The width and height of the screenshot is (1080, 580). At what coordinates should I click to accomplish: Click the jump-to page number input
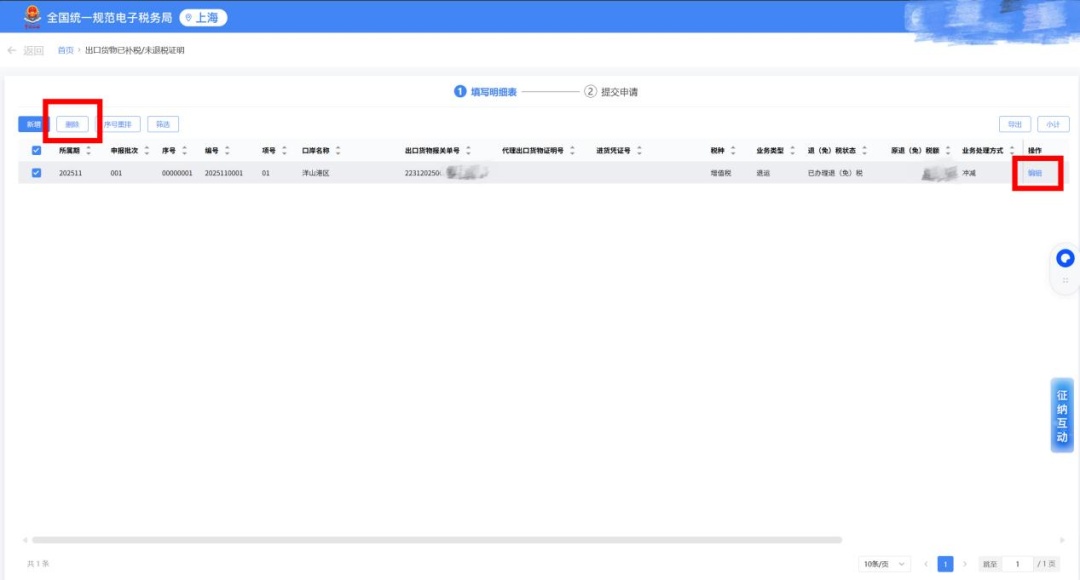pyautogui.click(x=1017, y=564)
